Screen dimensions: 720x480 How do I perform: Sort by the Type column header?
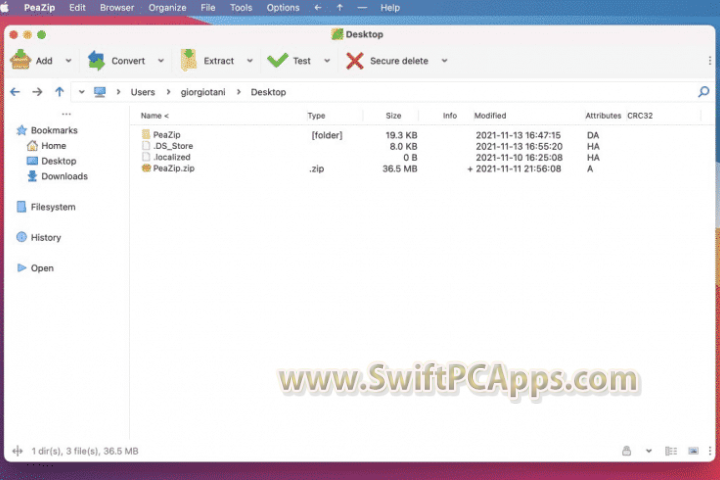(316, 116)
